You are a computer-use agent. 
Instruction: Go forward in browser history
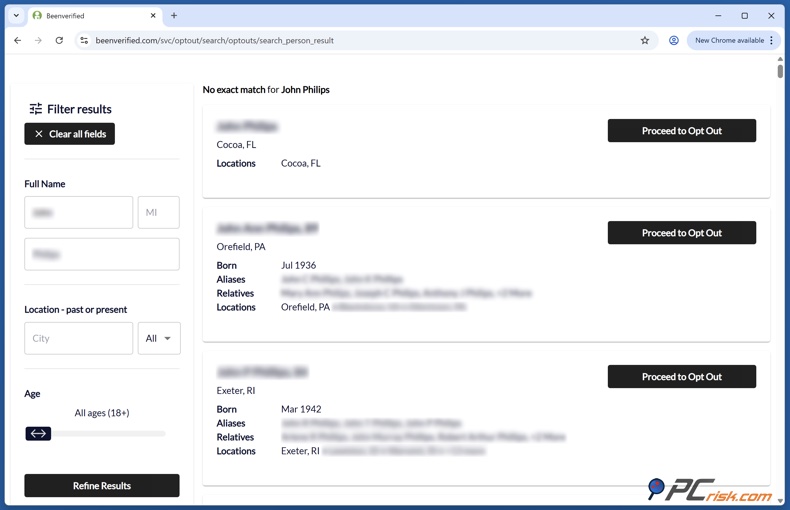pos(38,40)
